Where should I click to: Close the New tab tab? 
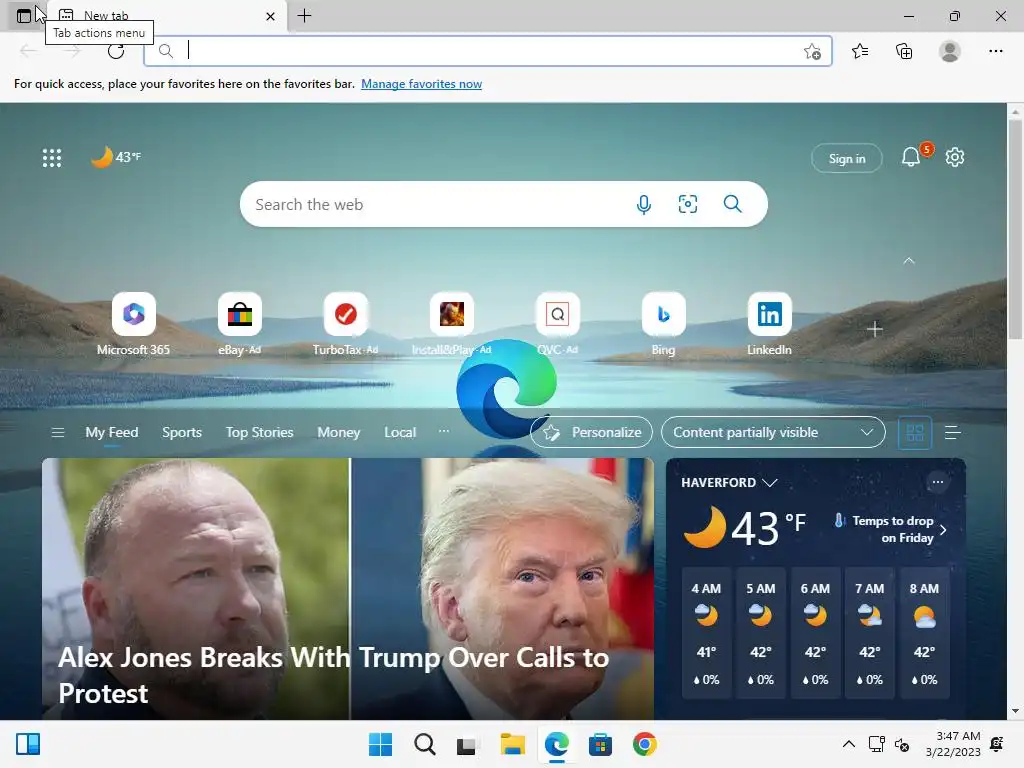[x=270, y=16]
